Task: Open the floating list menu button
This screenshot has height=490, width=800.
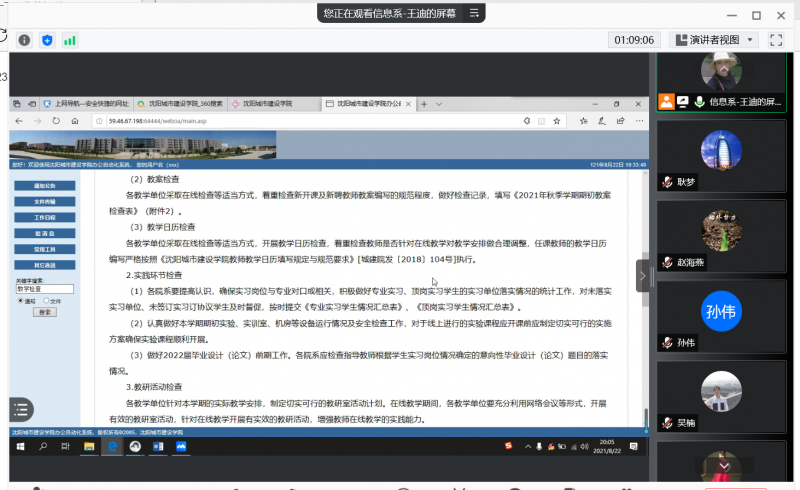Action: (21, 409)
